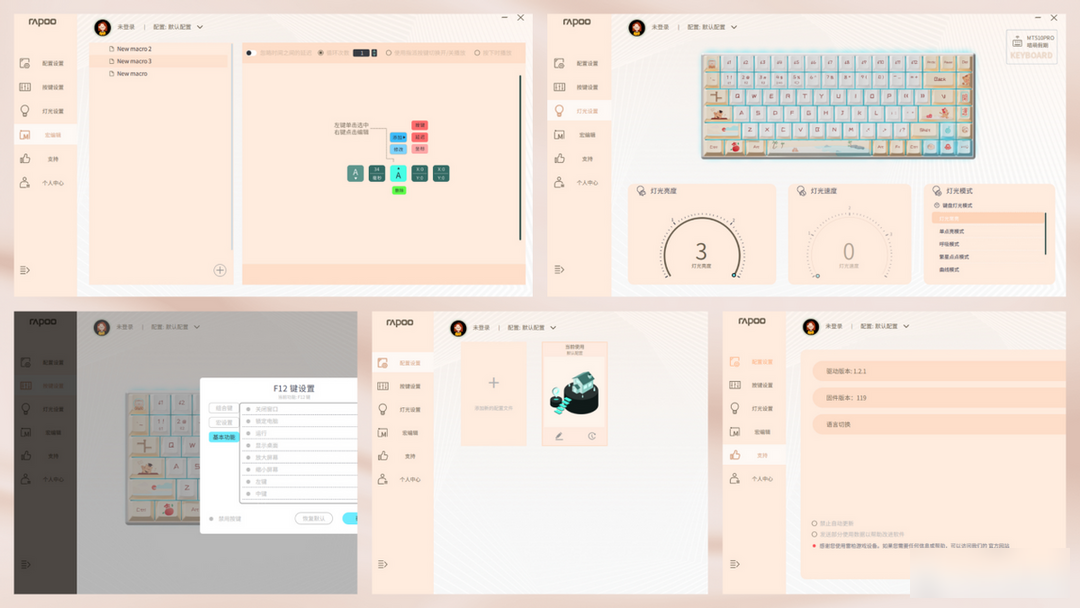Image resolution: width=1080 pixels, height=608 pixels.
Task: Toggle the delay switch in the macro toolbar
Action: pos(251,53)
